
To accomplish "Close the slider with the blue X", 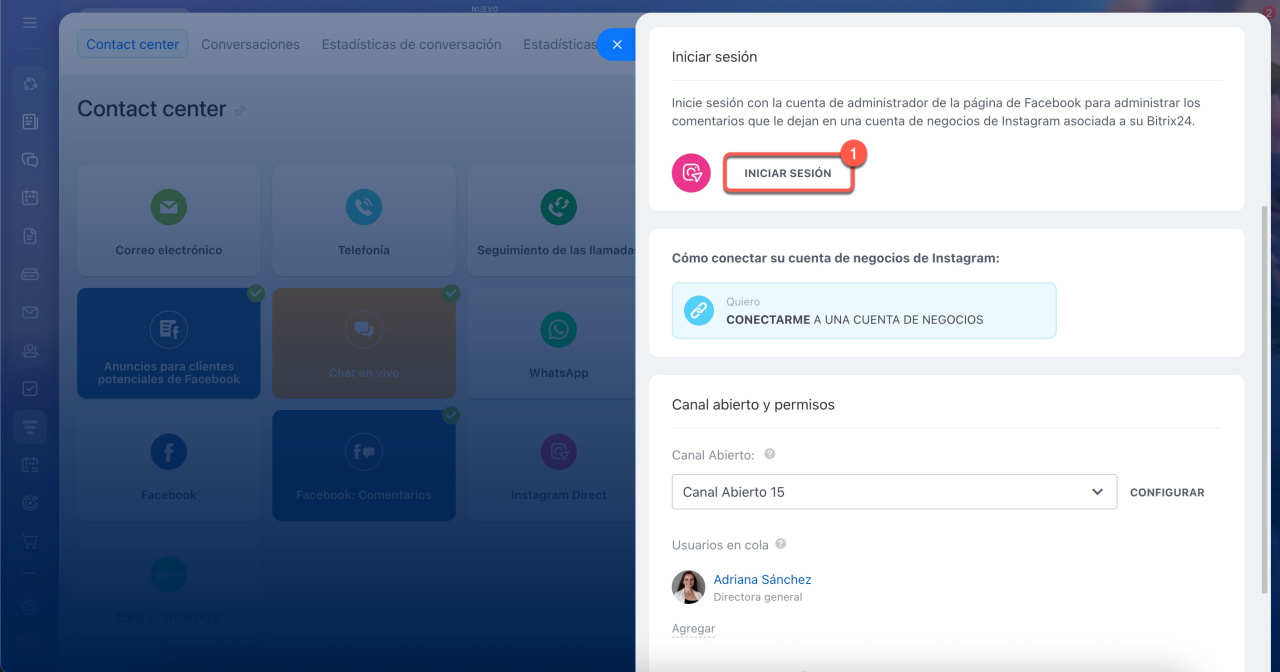I will (617, 45).
